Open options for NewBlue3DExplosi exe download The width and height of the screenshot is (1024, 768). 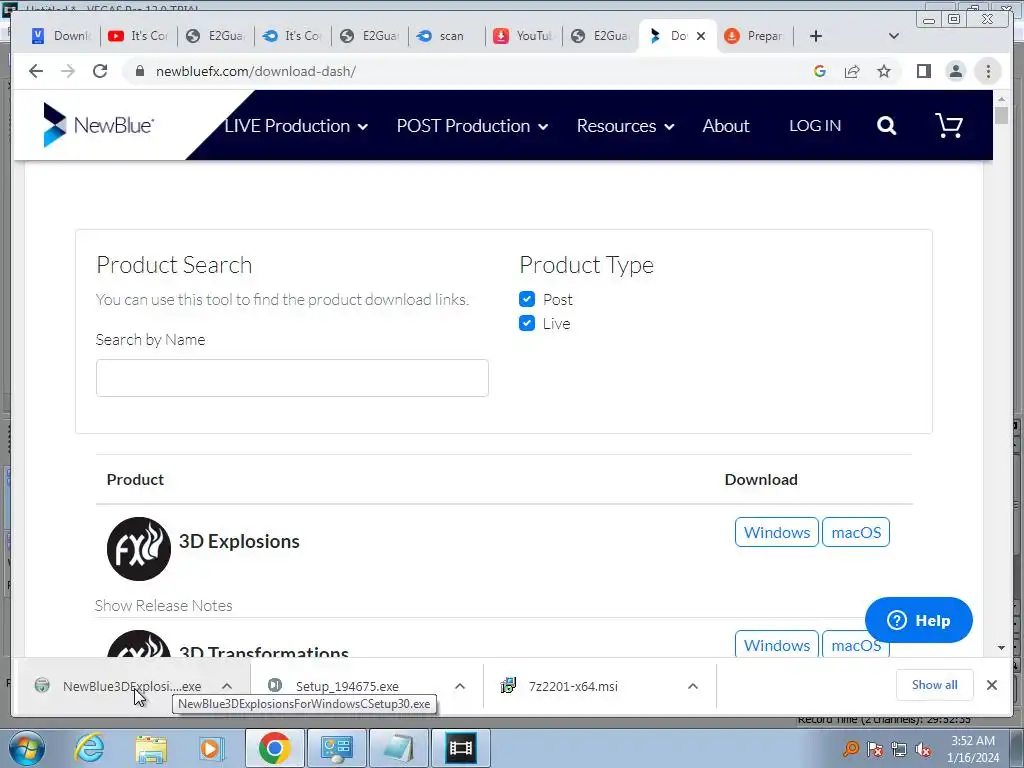point(227,686)
